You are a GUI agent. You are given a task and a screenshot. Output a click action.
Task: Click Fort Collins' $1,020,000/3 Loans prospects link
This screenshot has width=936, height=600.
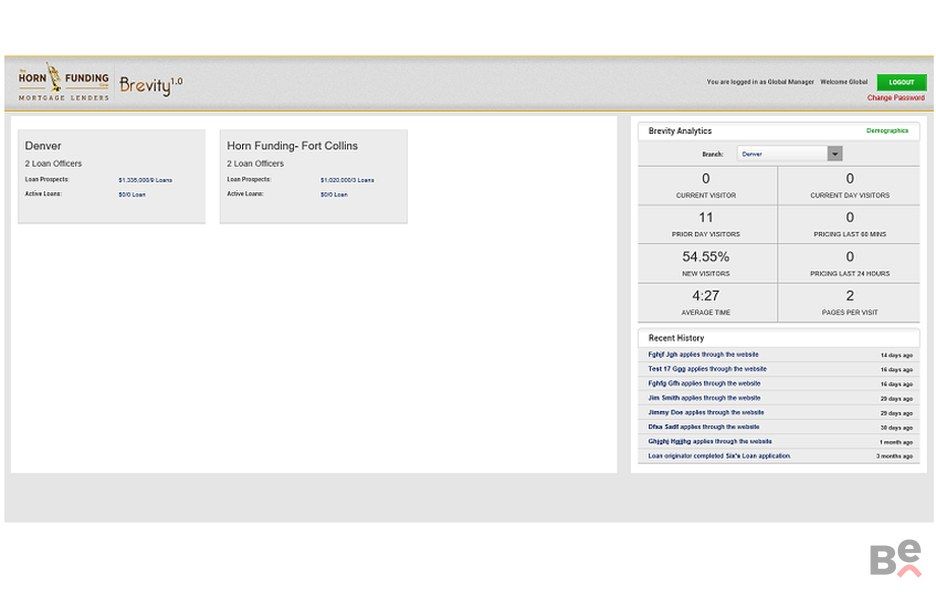(347, 180)
